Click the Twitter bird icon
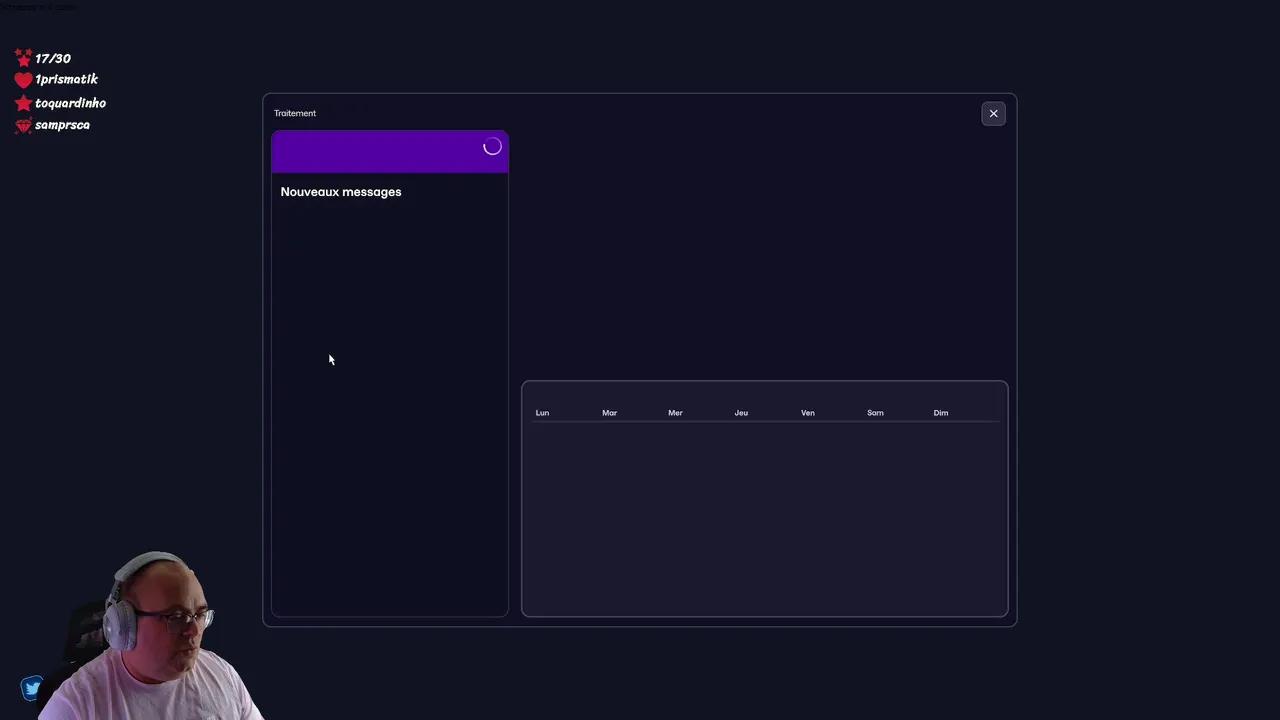The image size is (1280, 720). [x=32, y=688]
